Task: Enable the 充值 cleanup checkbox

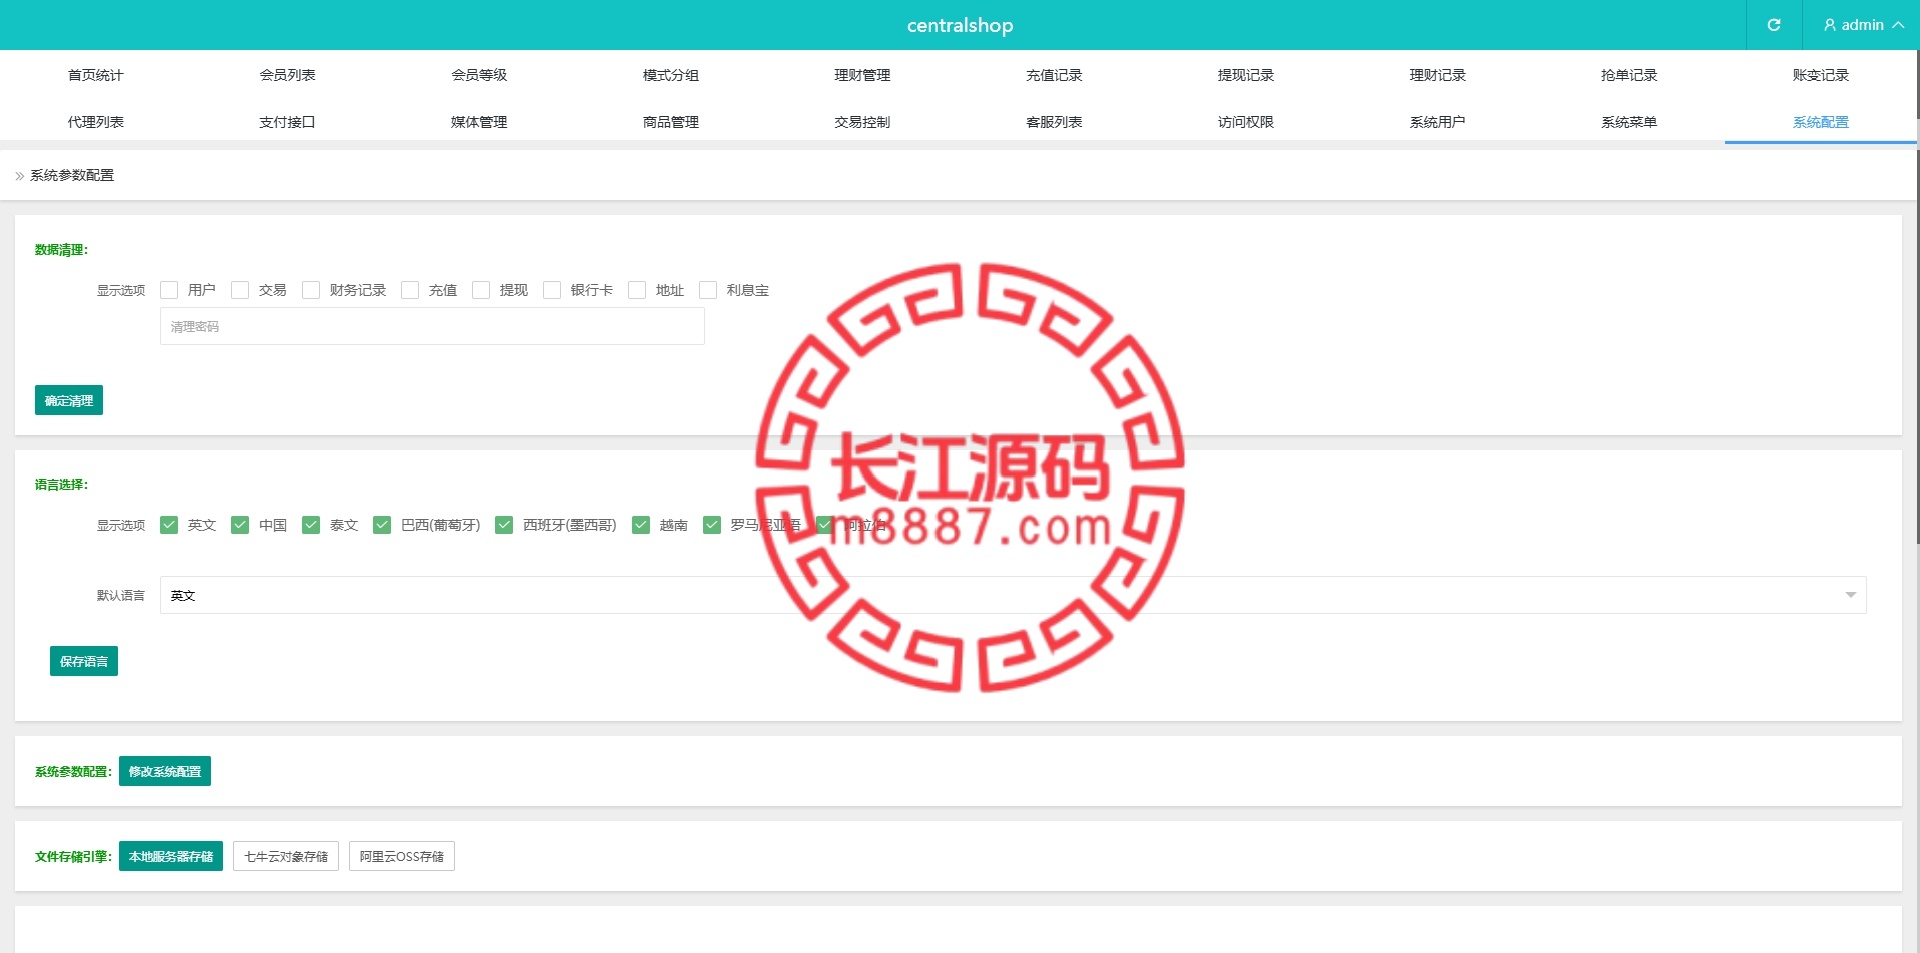Action: (x=410, y=290)
